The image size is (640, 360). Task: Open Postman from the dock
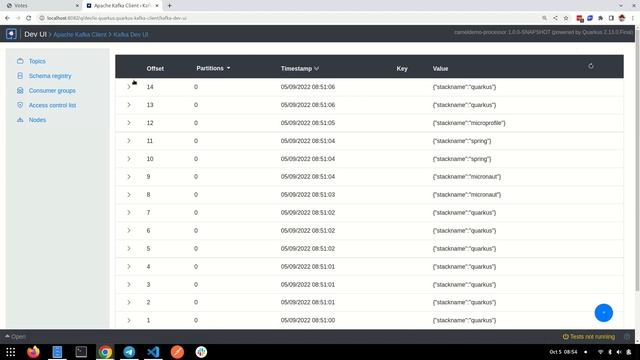[177, 352]
